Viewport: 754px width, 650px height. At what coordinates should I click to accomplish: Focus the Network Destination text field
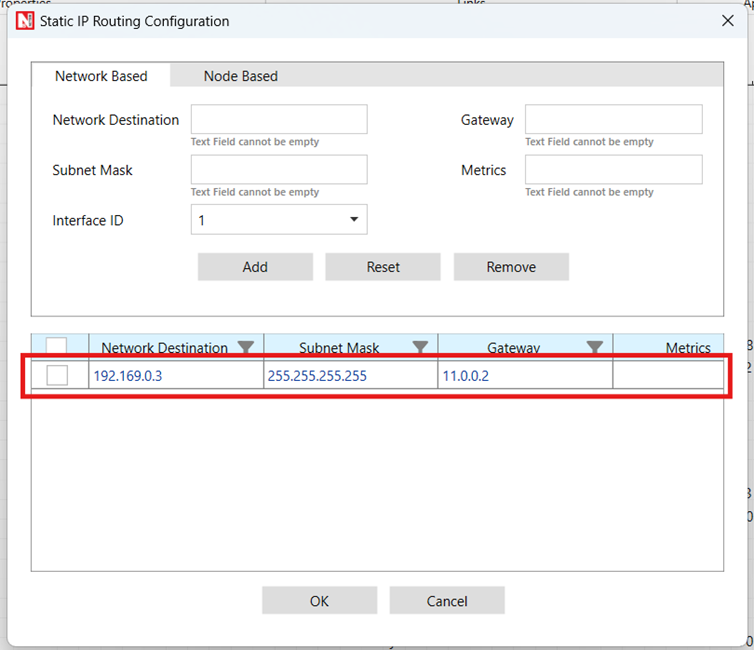(x=279, y=120)
